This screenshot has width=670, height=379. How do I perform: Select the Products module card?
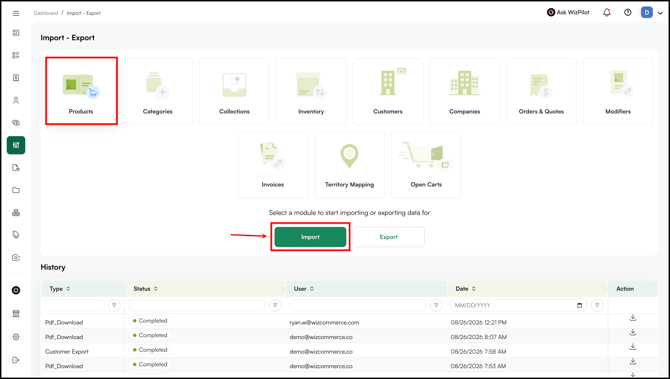81,91
